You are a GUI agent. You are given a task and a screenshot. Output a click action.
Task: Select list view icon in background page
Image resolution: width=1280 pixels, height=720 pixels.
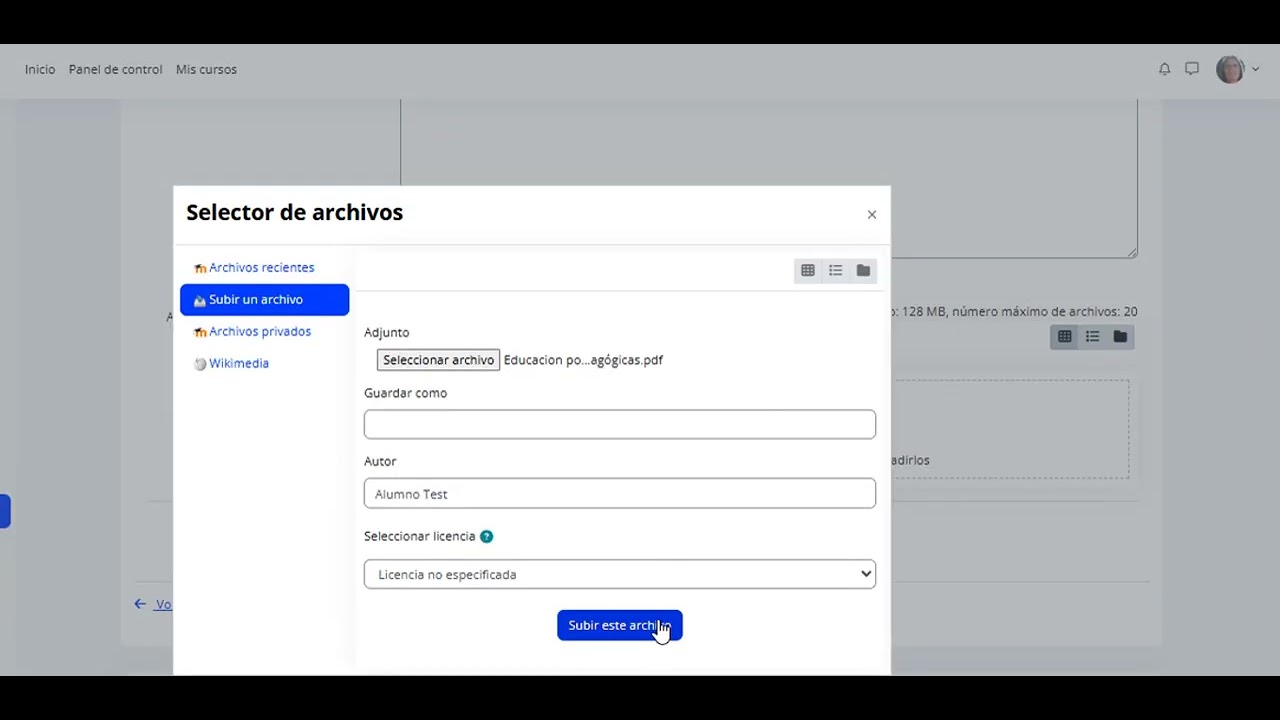pos(1093,337)
